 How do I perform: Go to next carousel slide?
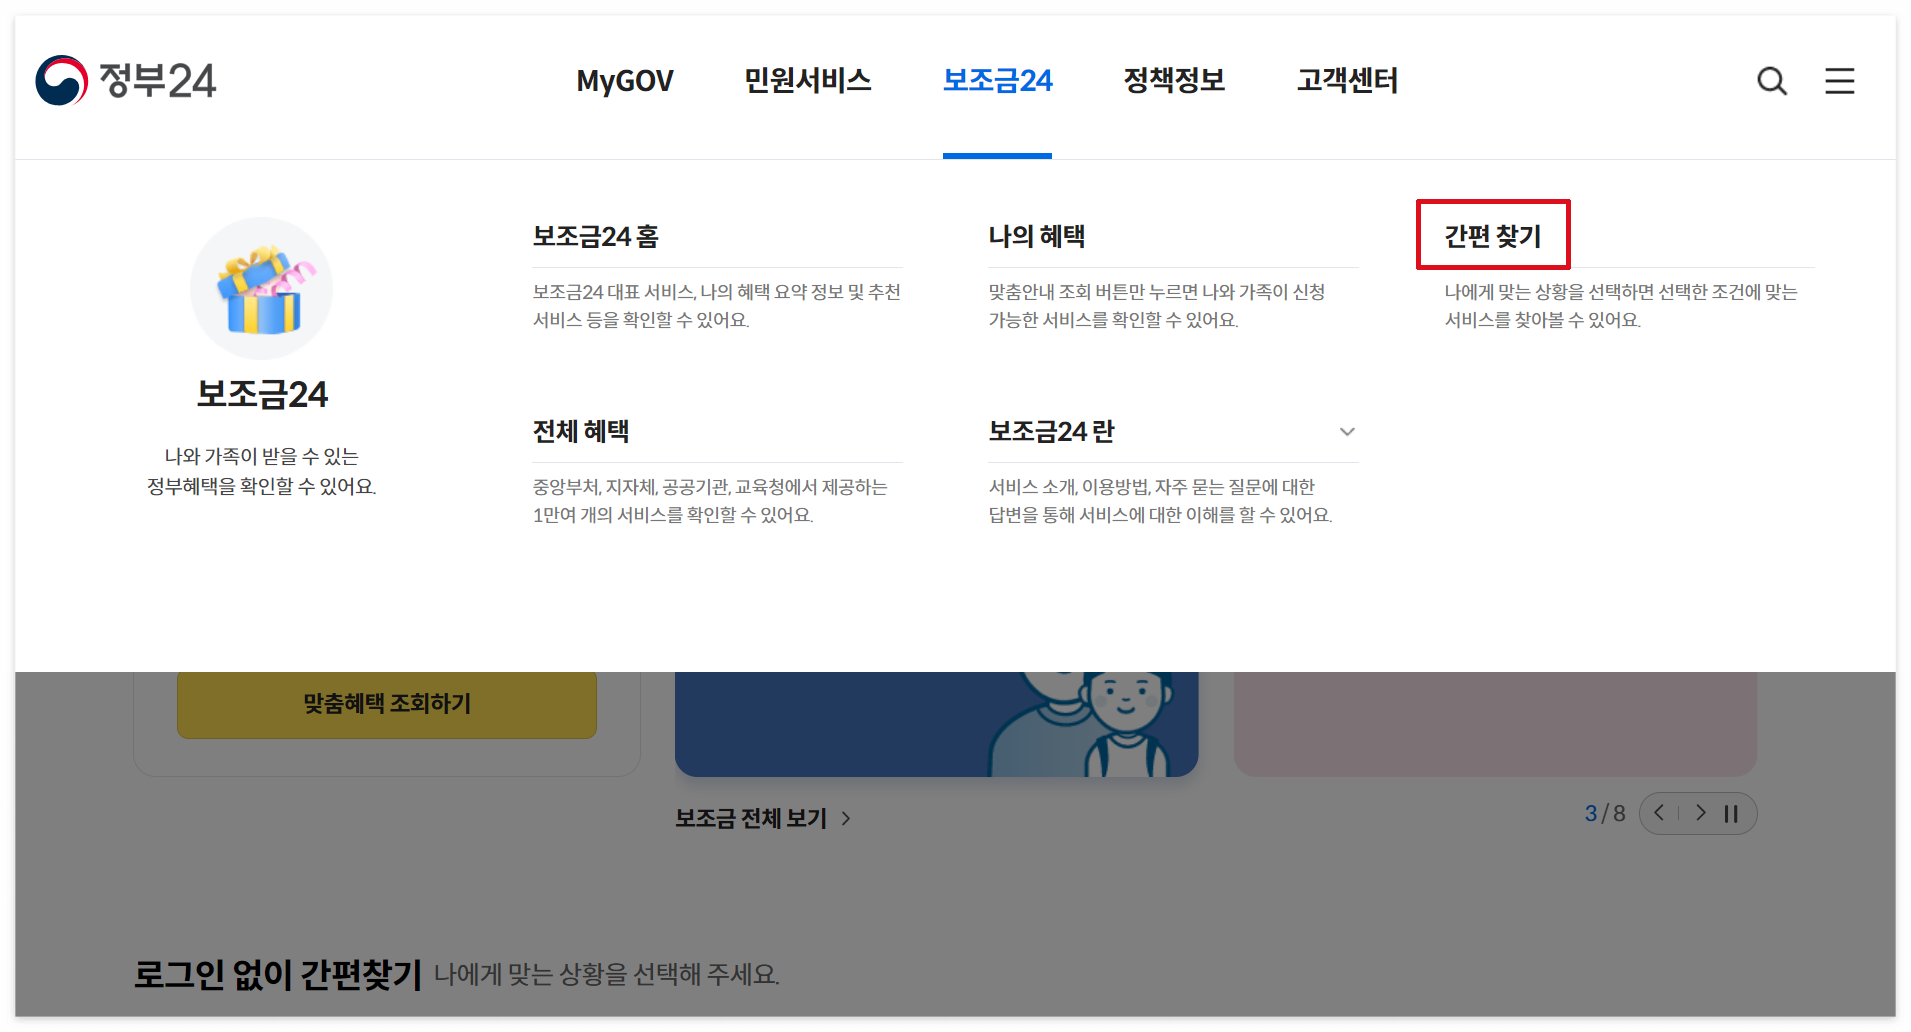pyautogui.click(x=1701, y=813)
